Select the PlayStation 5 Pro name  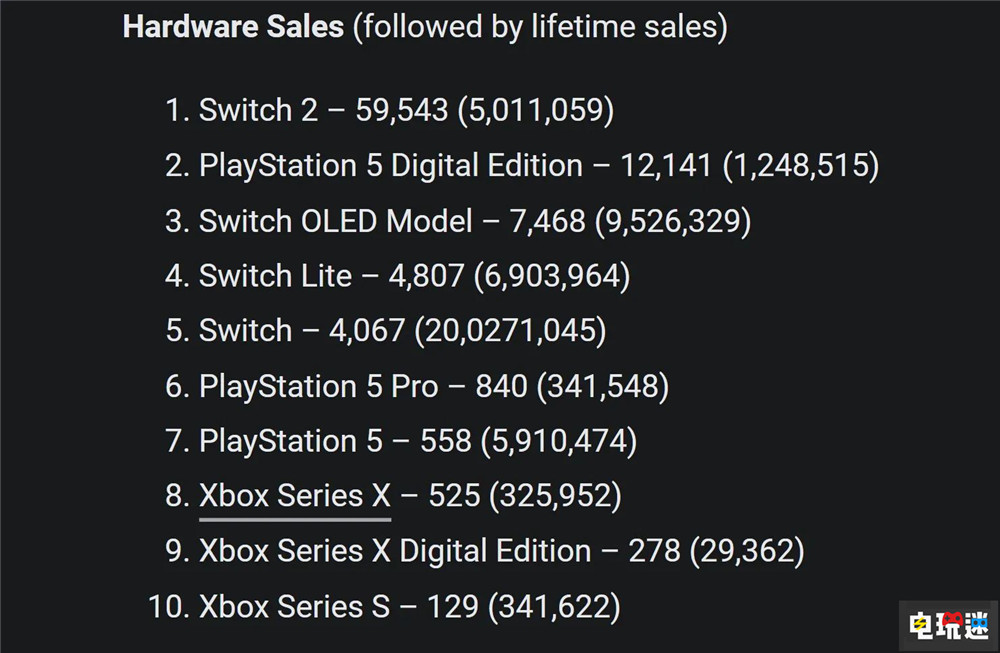[x=318, y=386]
